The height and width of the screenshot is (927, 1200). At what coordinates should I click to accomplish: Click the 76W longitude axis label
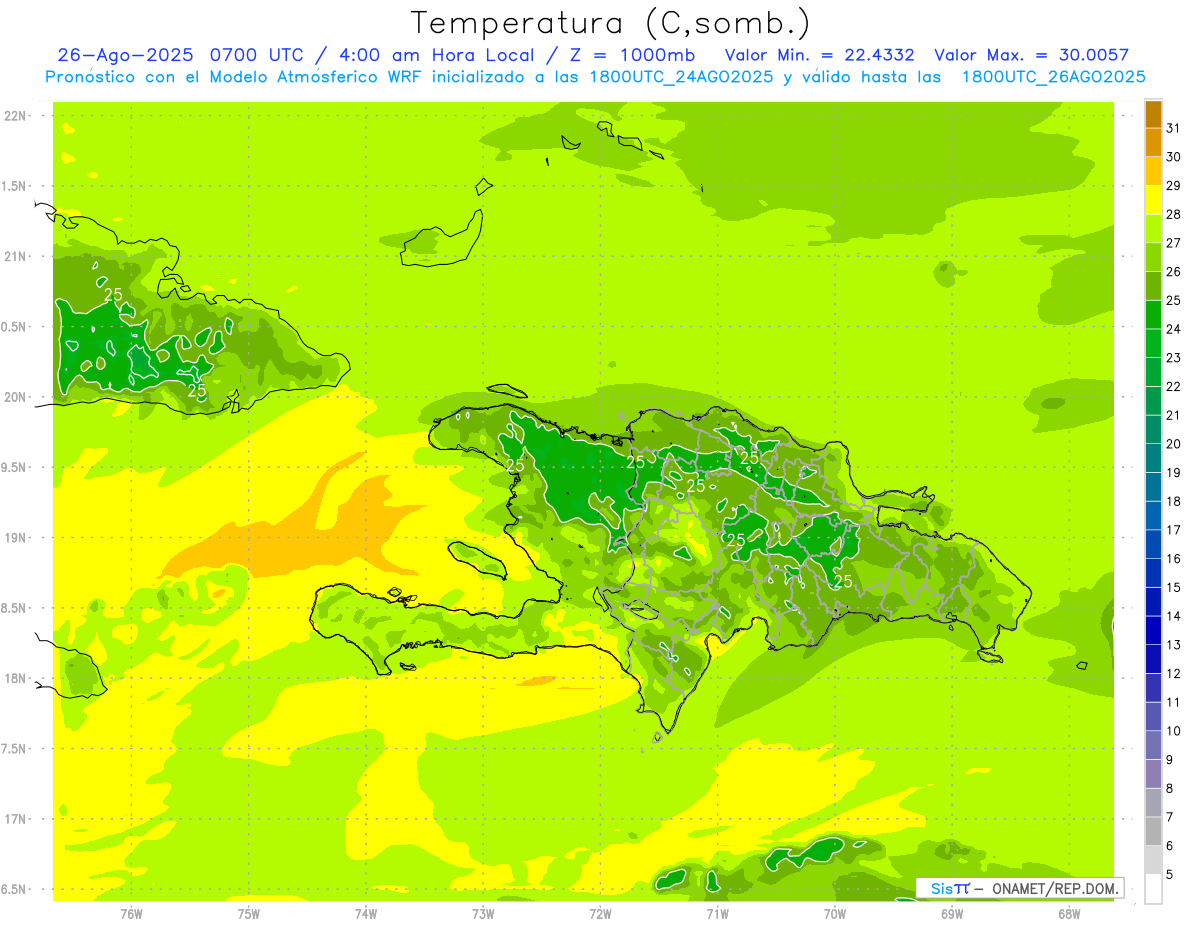coord(131,914)
